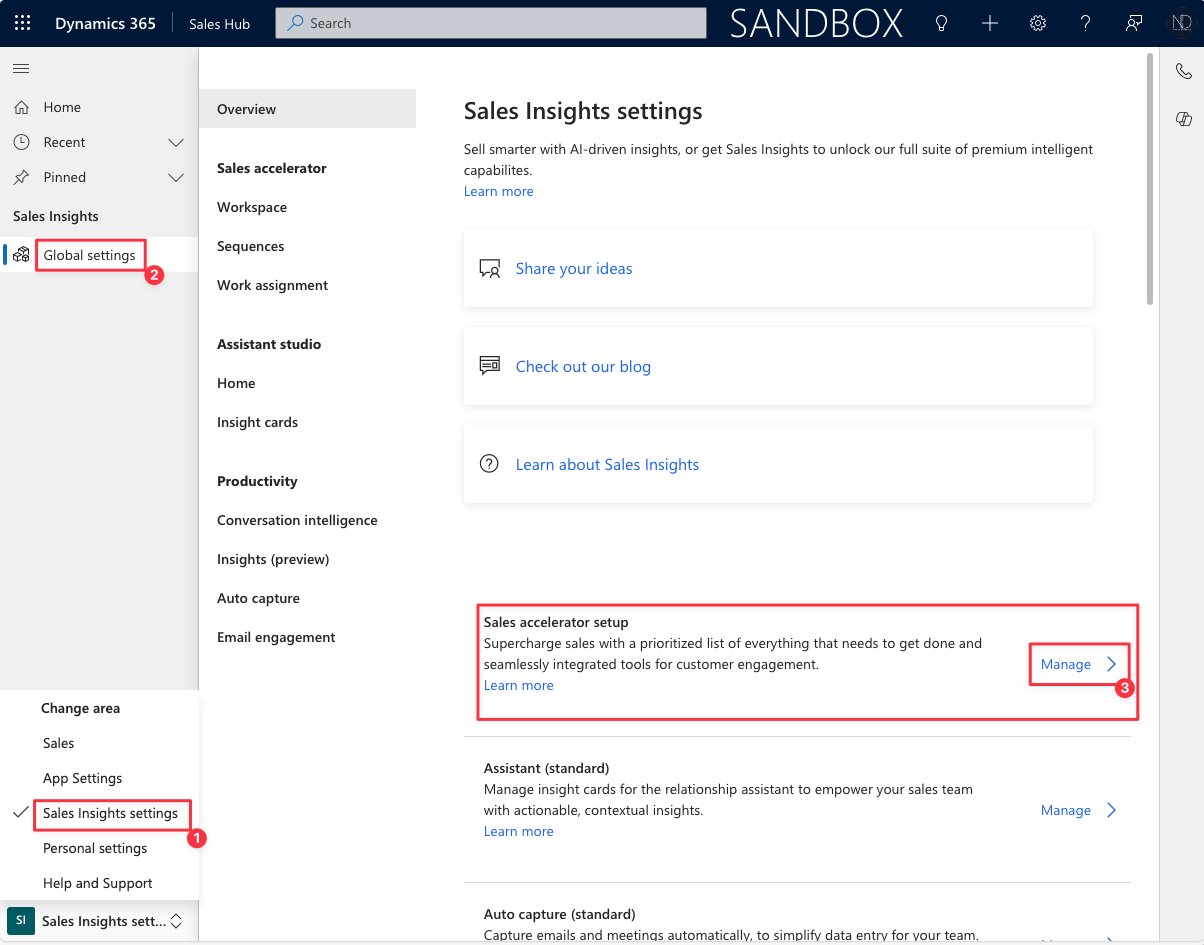
Task: Expand the Pinned section chevron
Action: (176, 178)
